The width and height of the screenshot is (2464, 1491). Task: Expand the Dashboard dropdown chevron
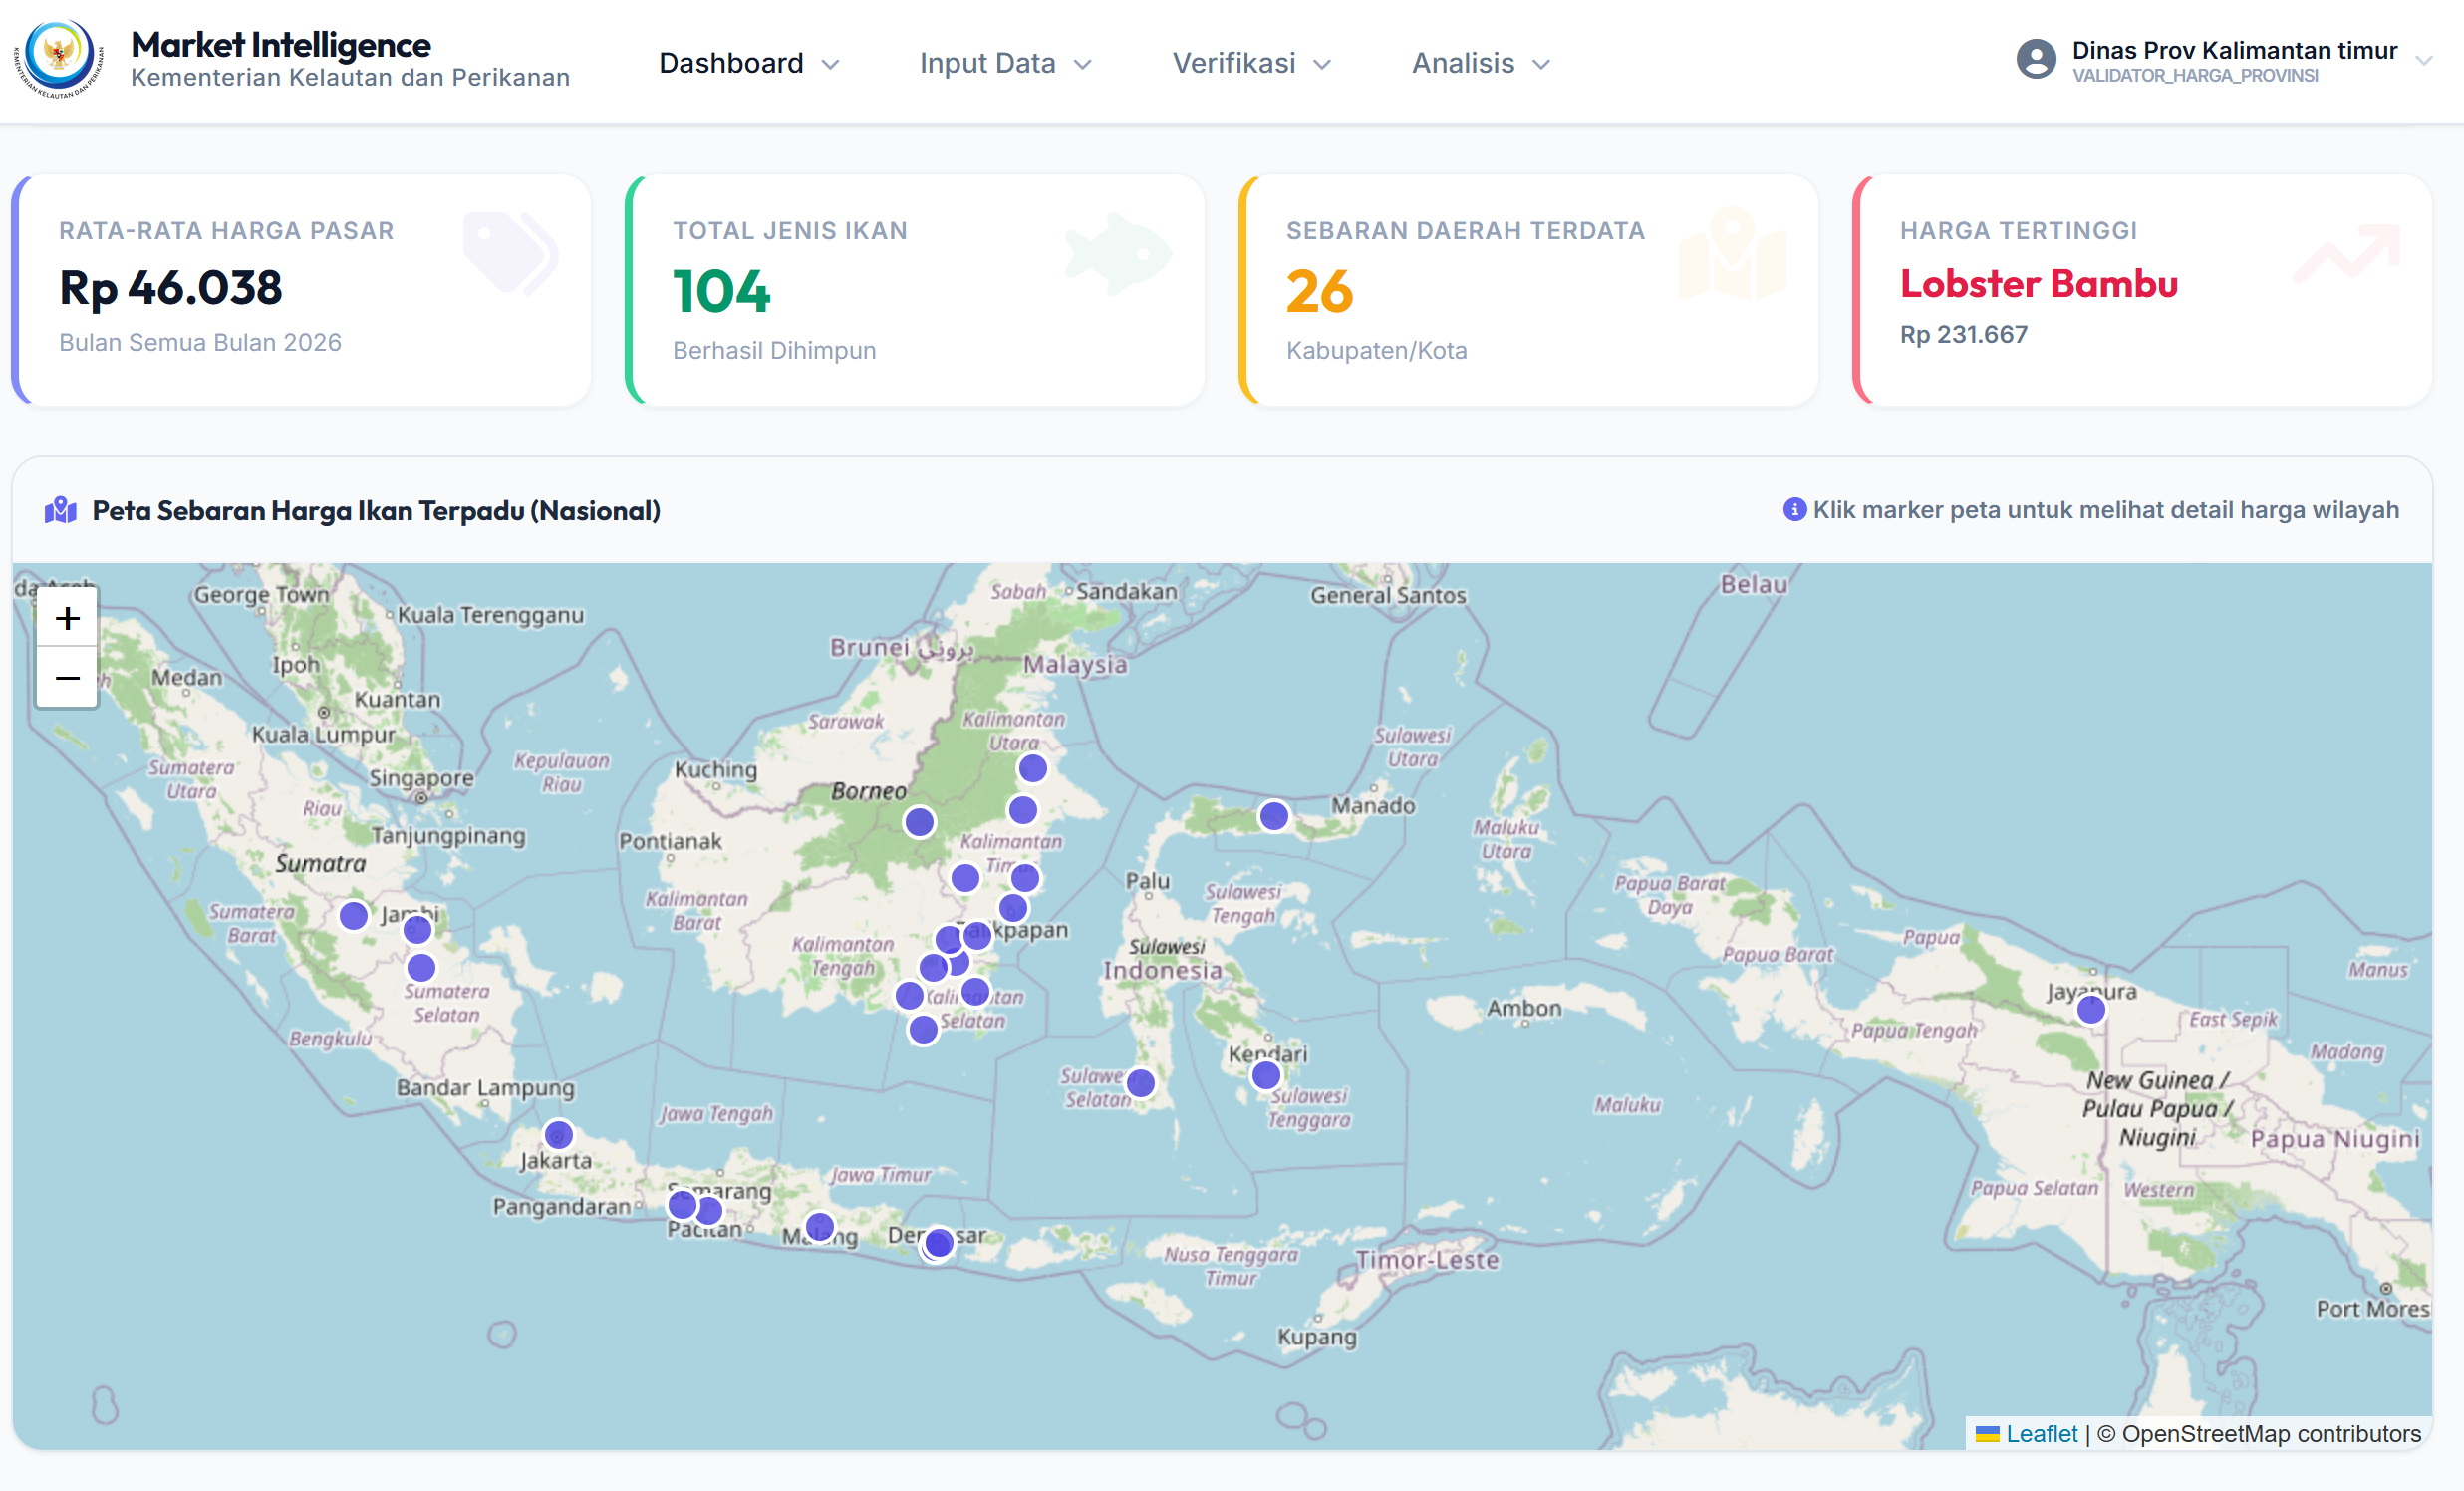click(x=830, y=65)
